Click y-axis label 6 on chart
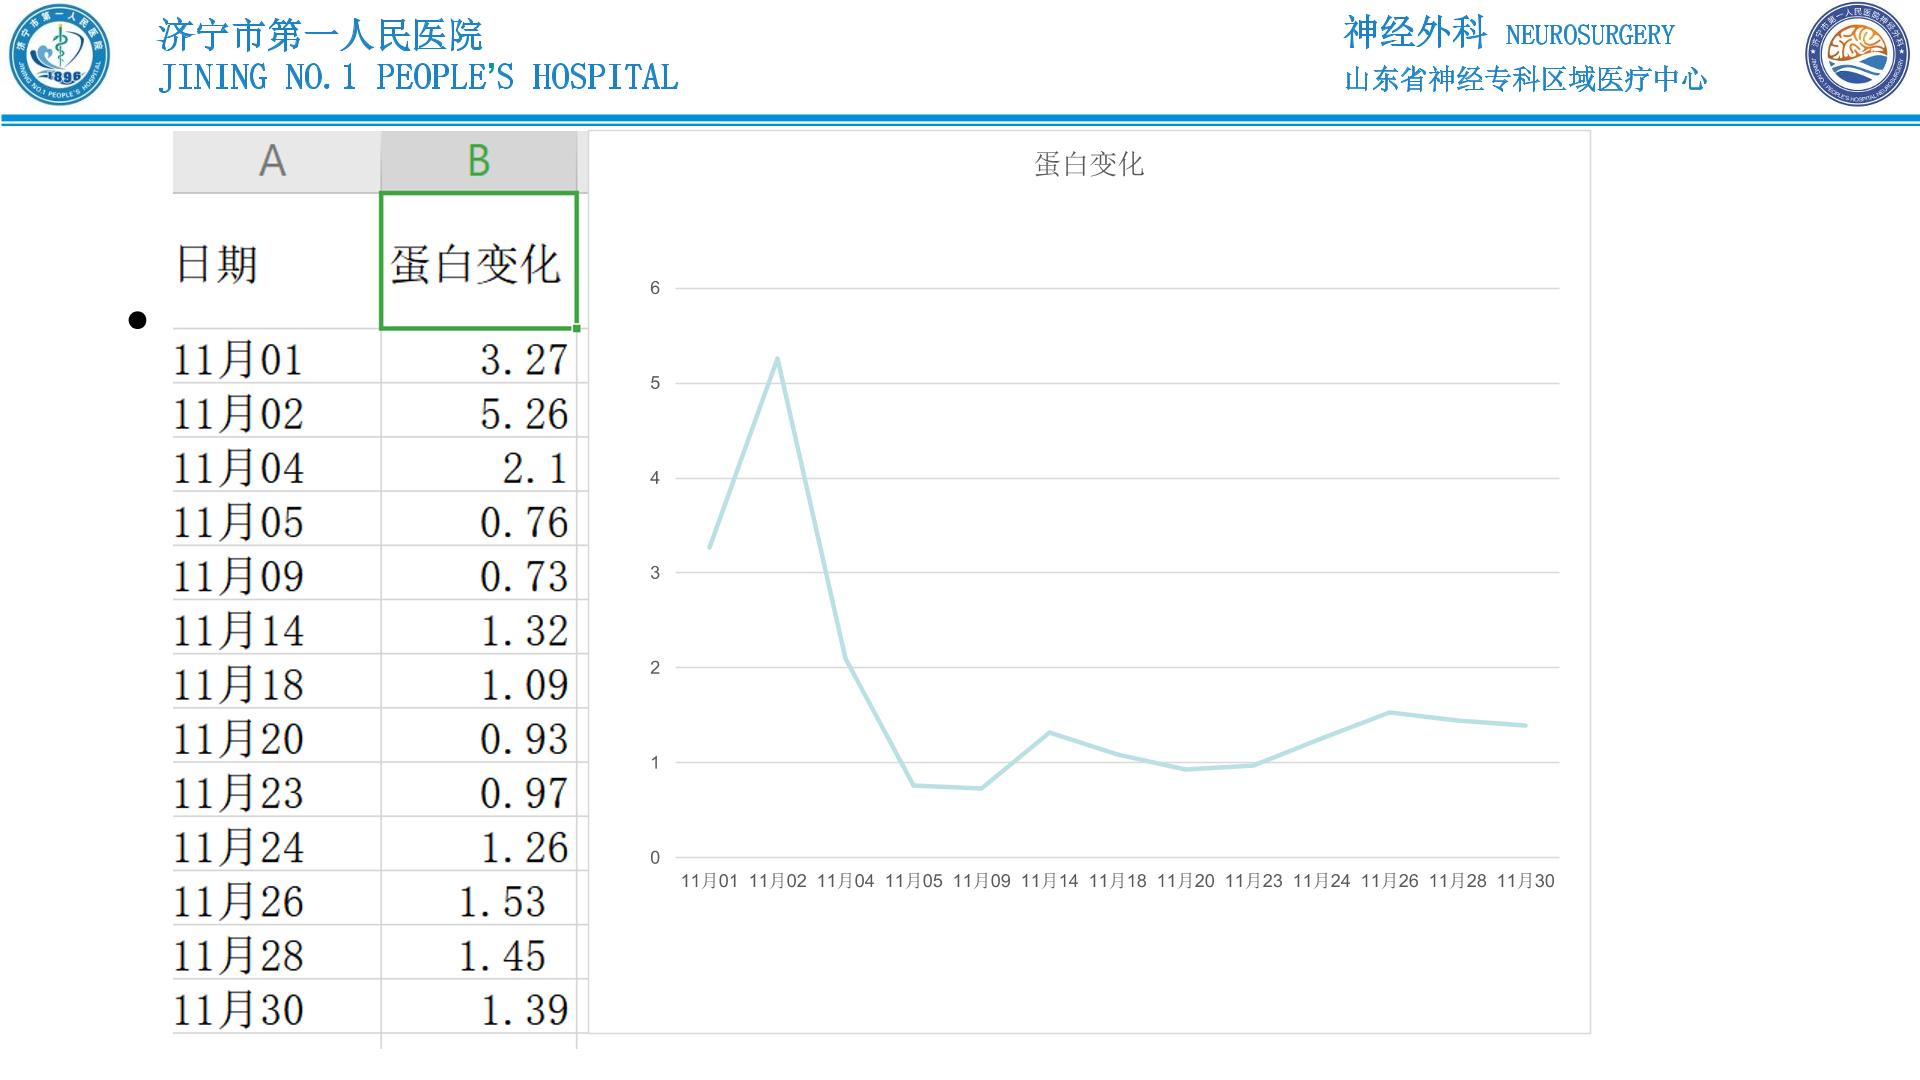The width and height of the screenshot is (1920, 1080). [x=655, y=288]
